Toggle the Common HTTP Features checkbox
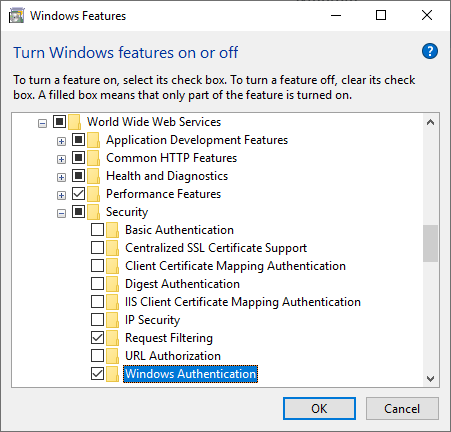This screenshot has height=432, width=451. pyautogui.click(x=78, y=158)
